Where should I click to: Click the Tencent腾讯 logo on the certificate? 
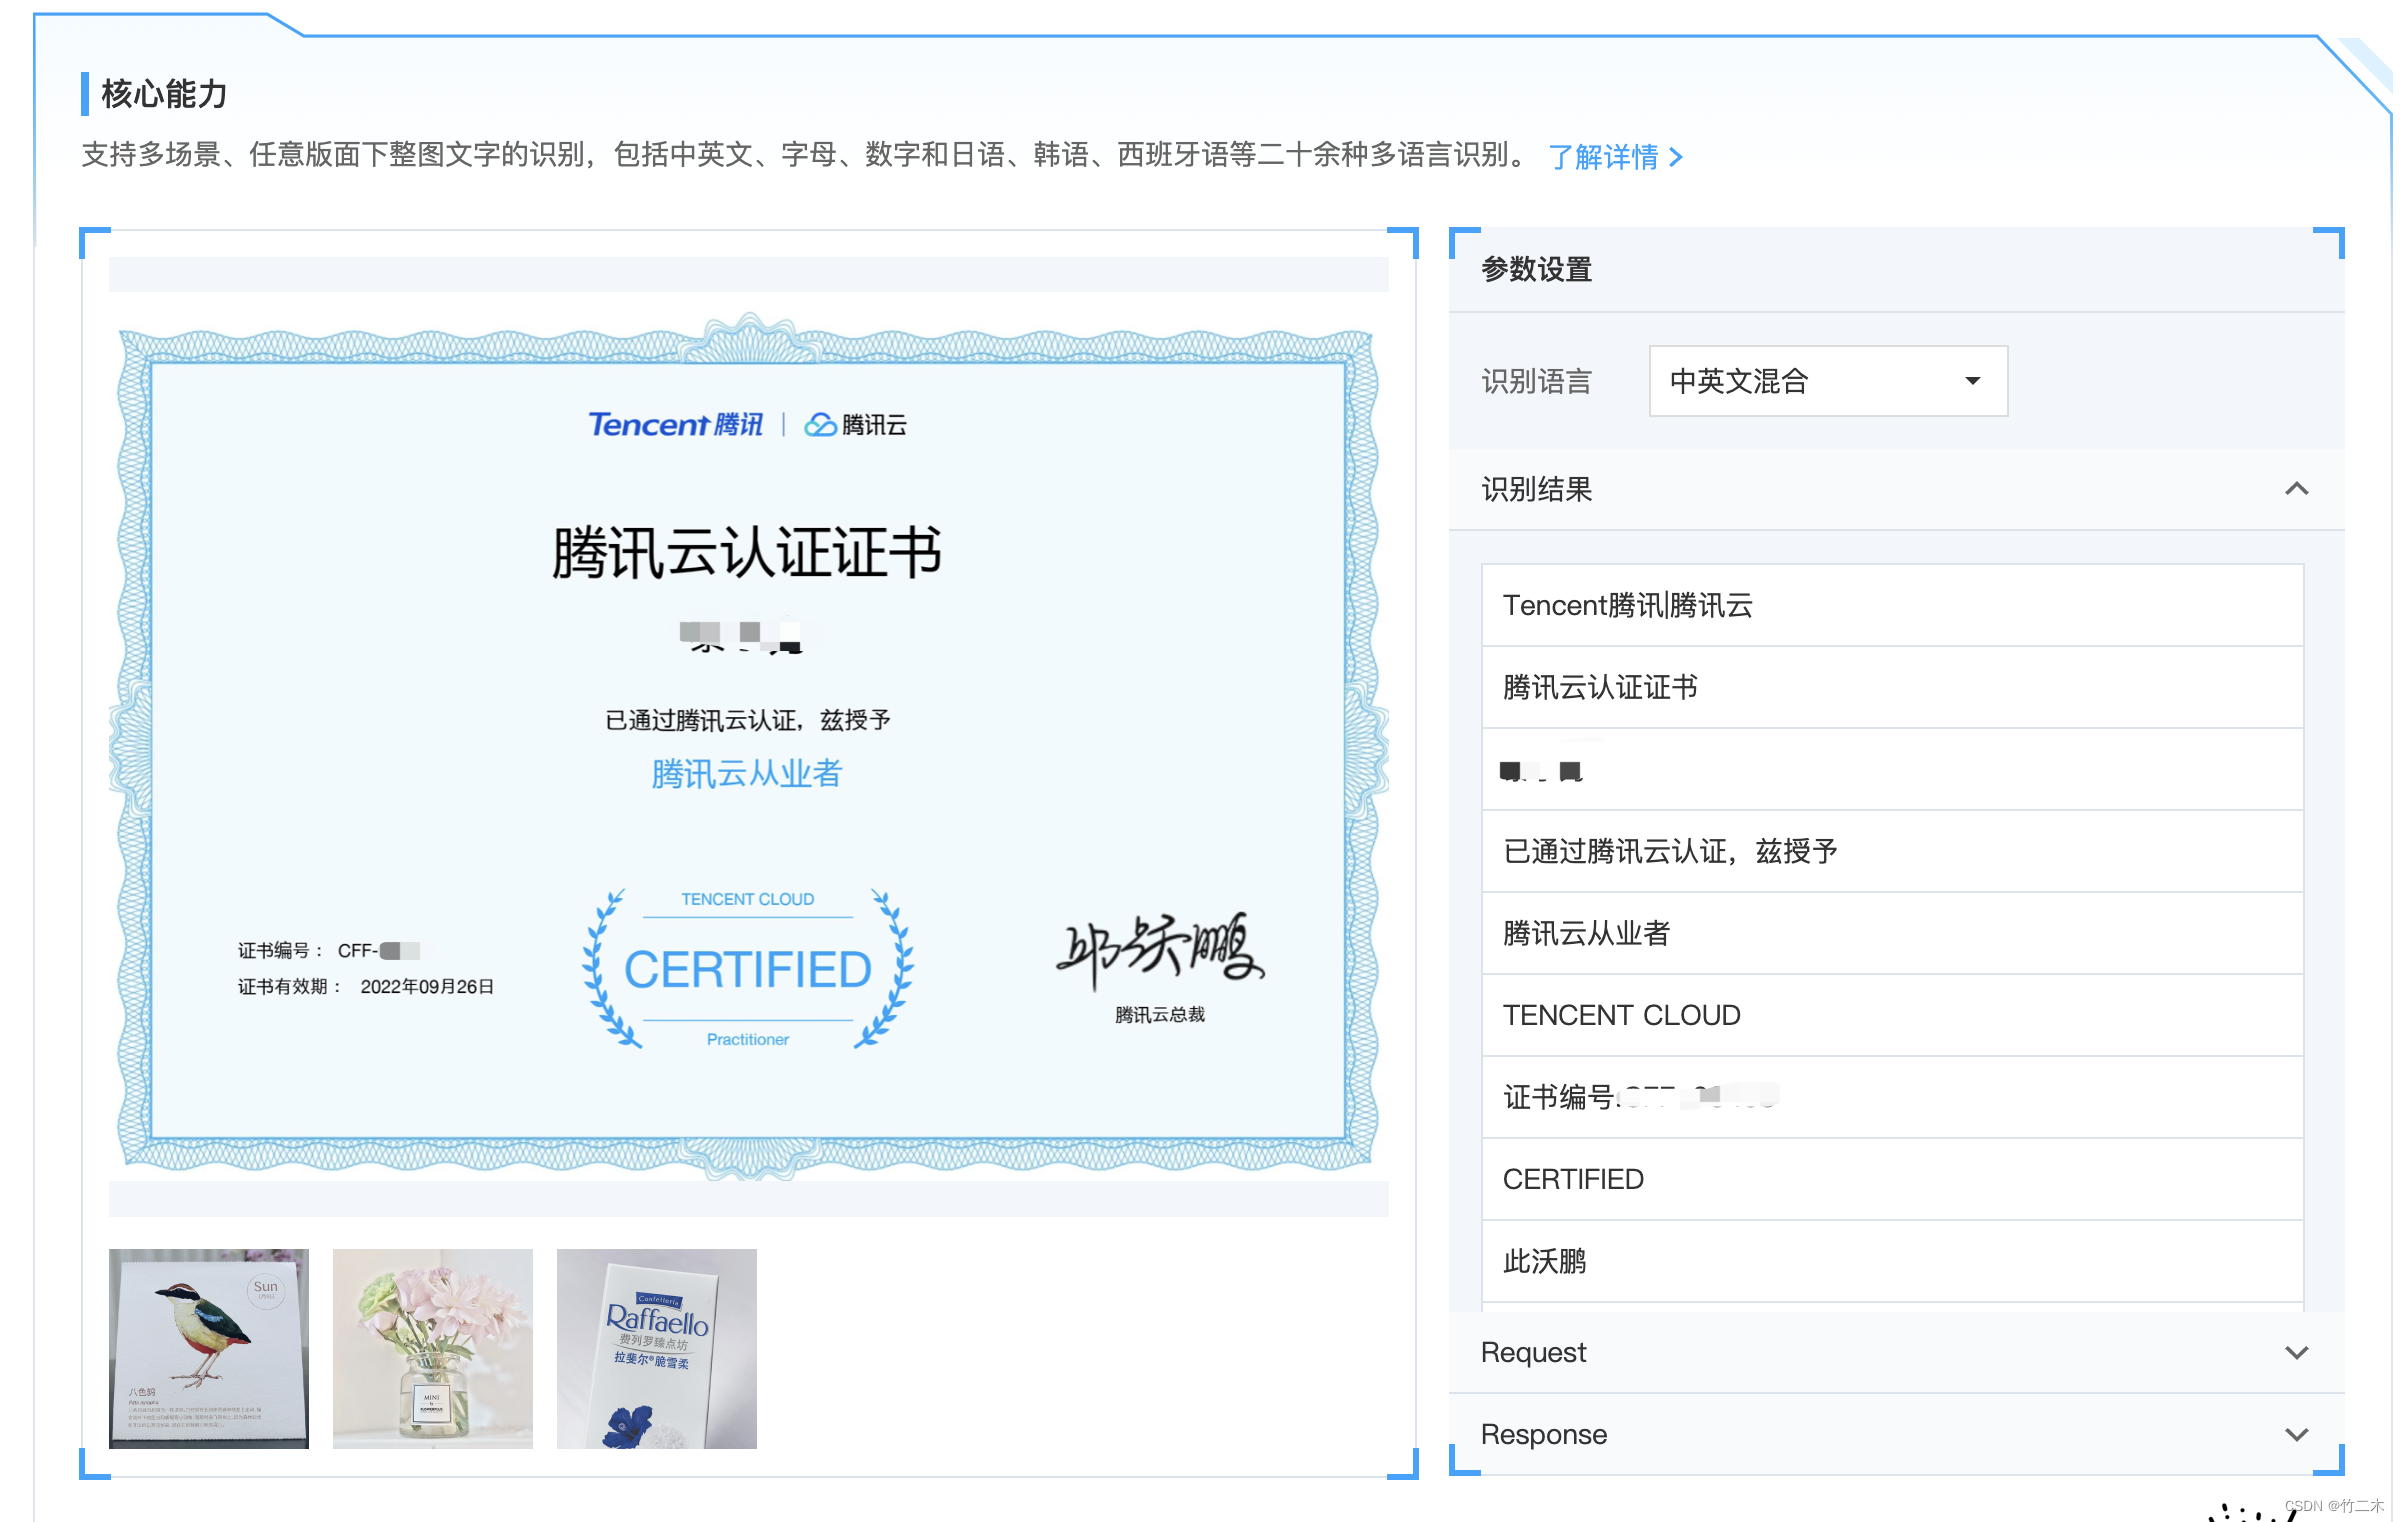click(675, 425)
